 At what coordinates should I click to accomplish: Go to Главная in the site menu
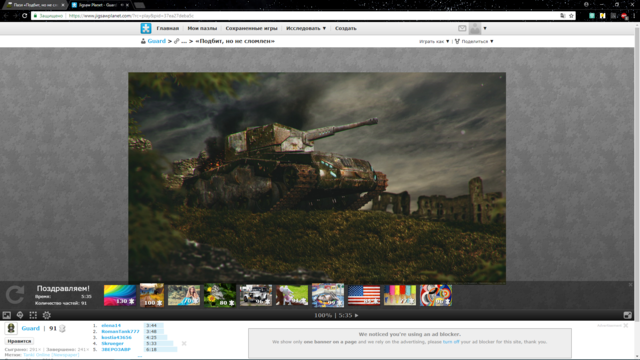(x=168, y=28)
